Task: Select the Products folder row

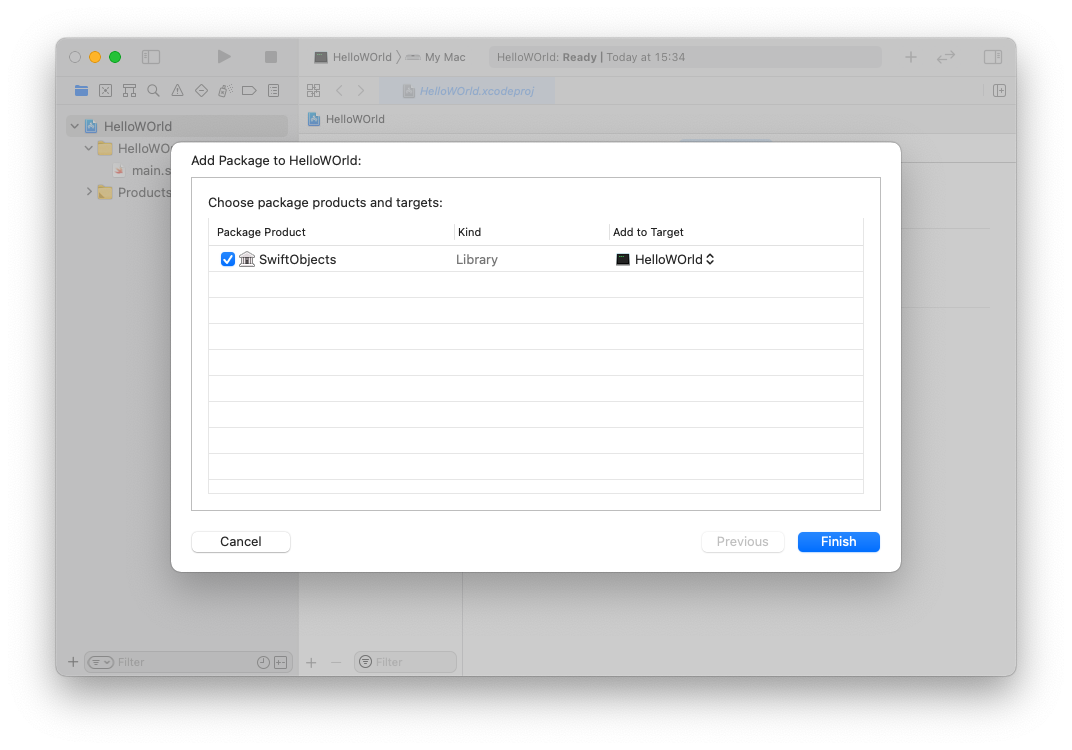Action: click(x=134, y=192)
